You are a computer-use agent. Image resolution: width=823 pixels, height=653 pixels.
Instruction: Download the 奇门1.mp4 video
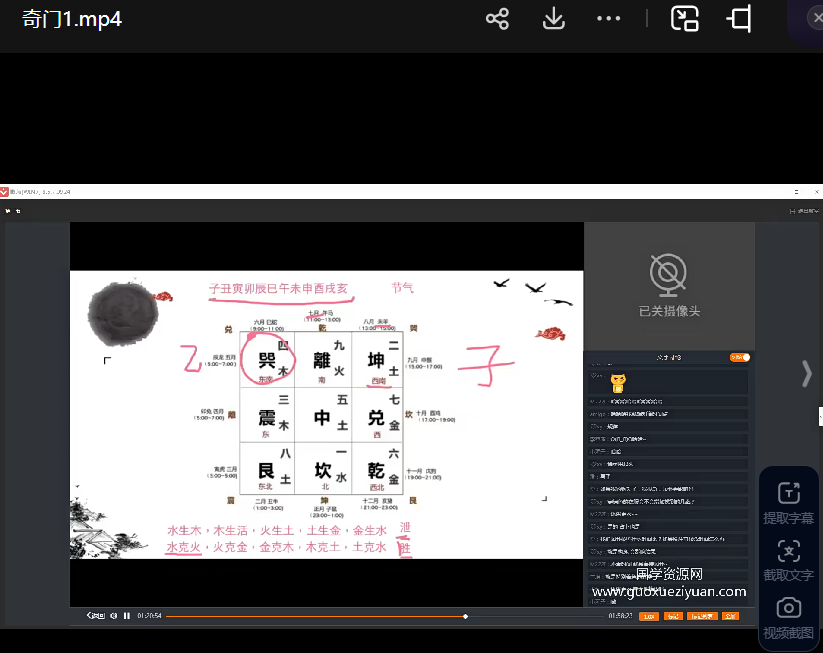click(x=553, y=19)
